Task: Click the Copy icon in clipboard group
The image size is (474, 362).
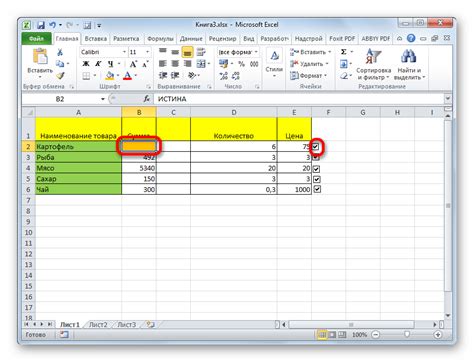Action: coord(60,63)
